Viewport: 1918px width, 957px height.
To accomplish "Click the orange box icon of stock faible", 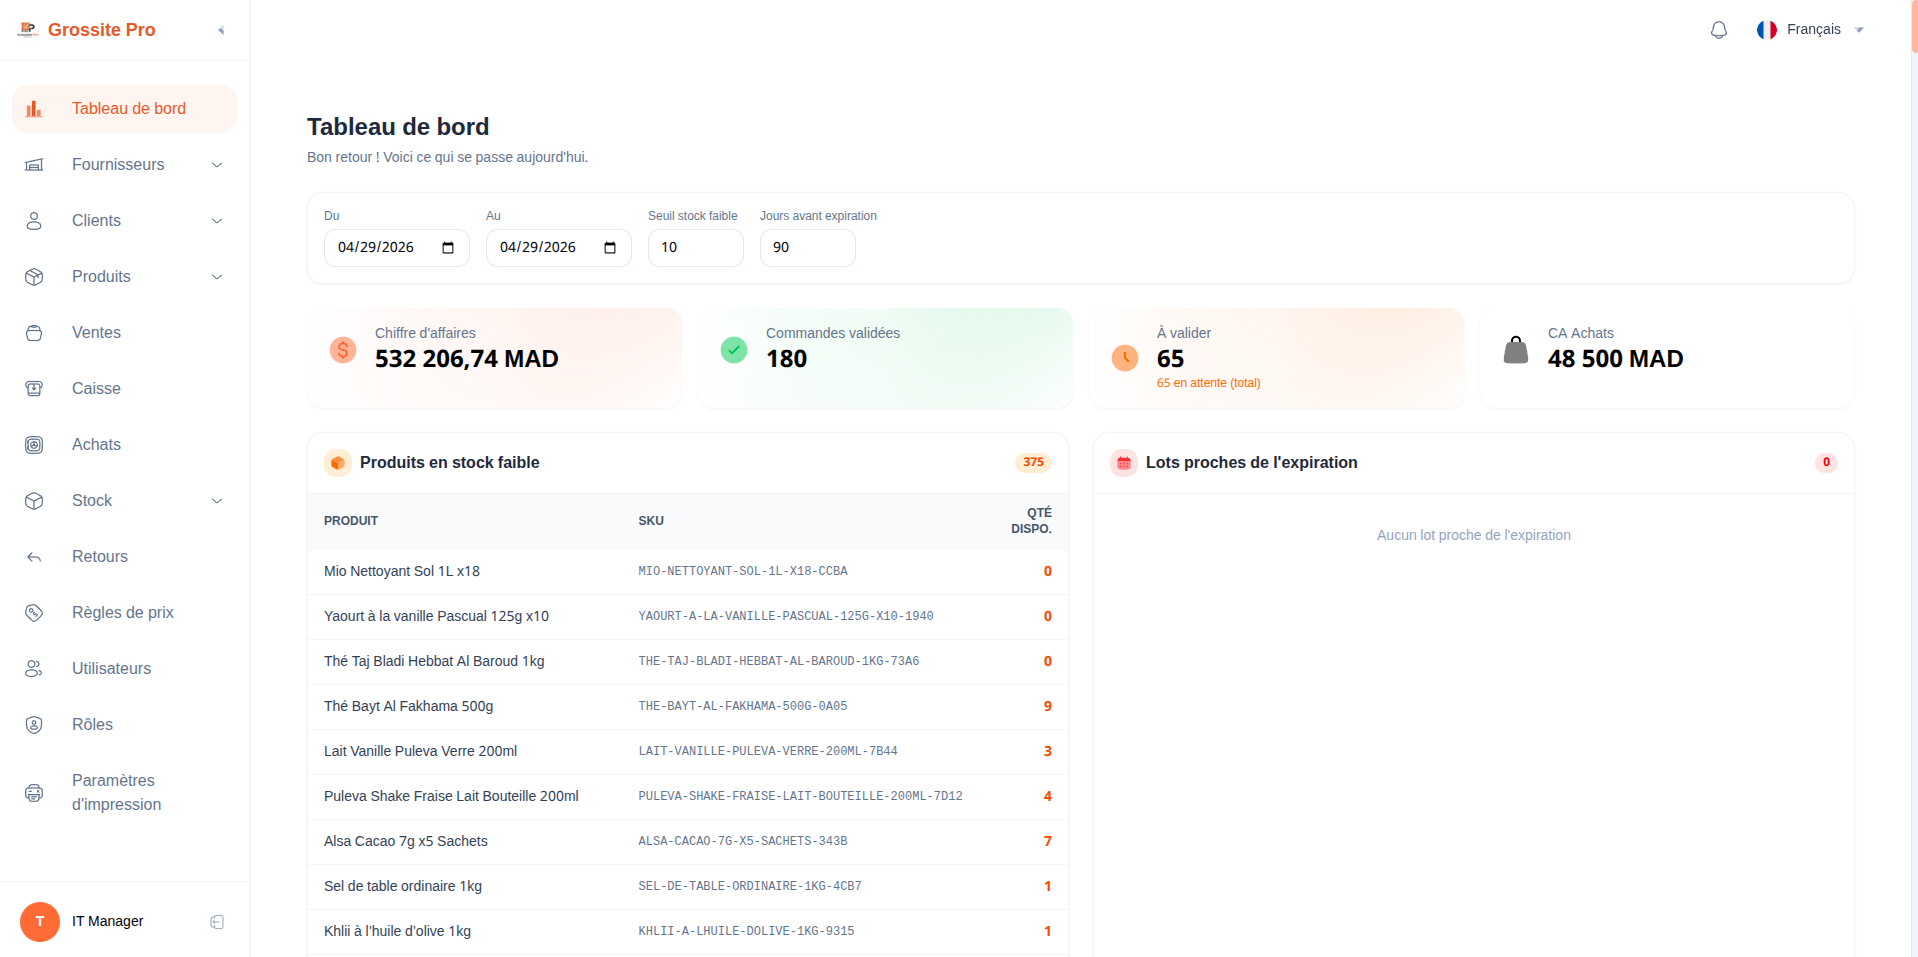I will pyautogui.click(x=338, y=463).
